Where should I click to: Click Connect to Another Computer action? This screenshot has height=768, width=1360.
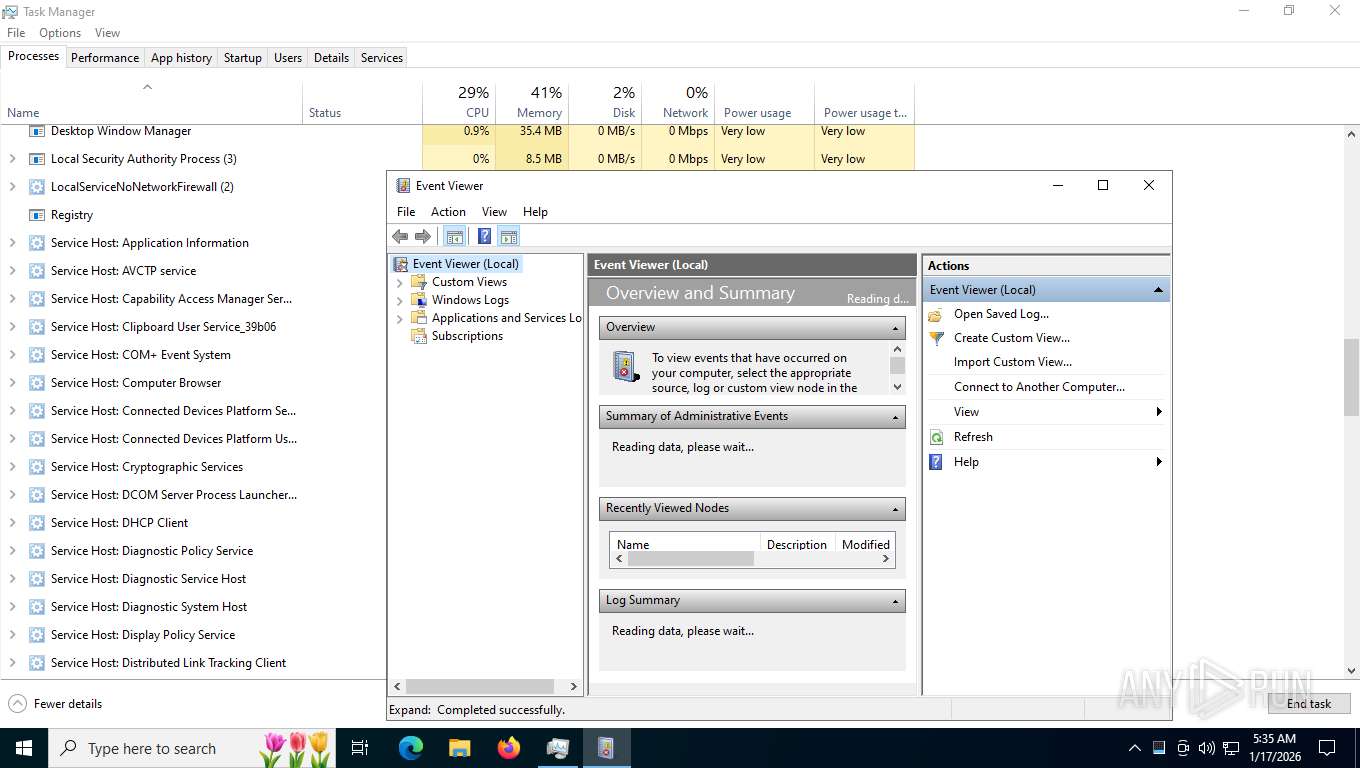point(1039,387)
